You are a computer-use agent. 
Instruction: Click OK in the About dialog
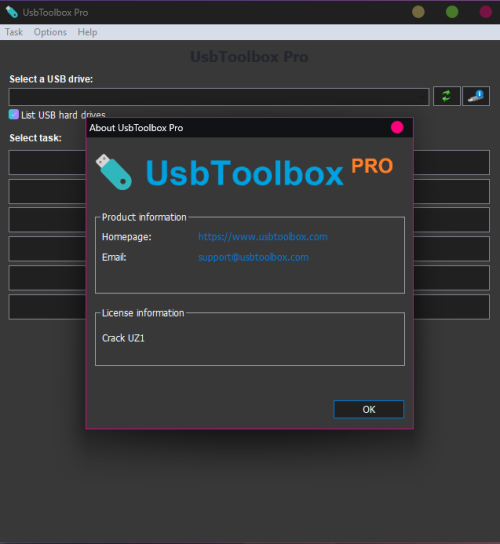[x=369, y=409]
